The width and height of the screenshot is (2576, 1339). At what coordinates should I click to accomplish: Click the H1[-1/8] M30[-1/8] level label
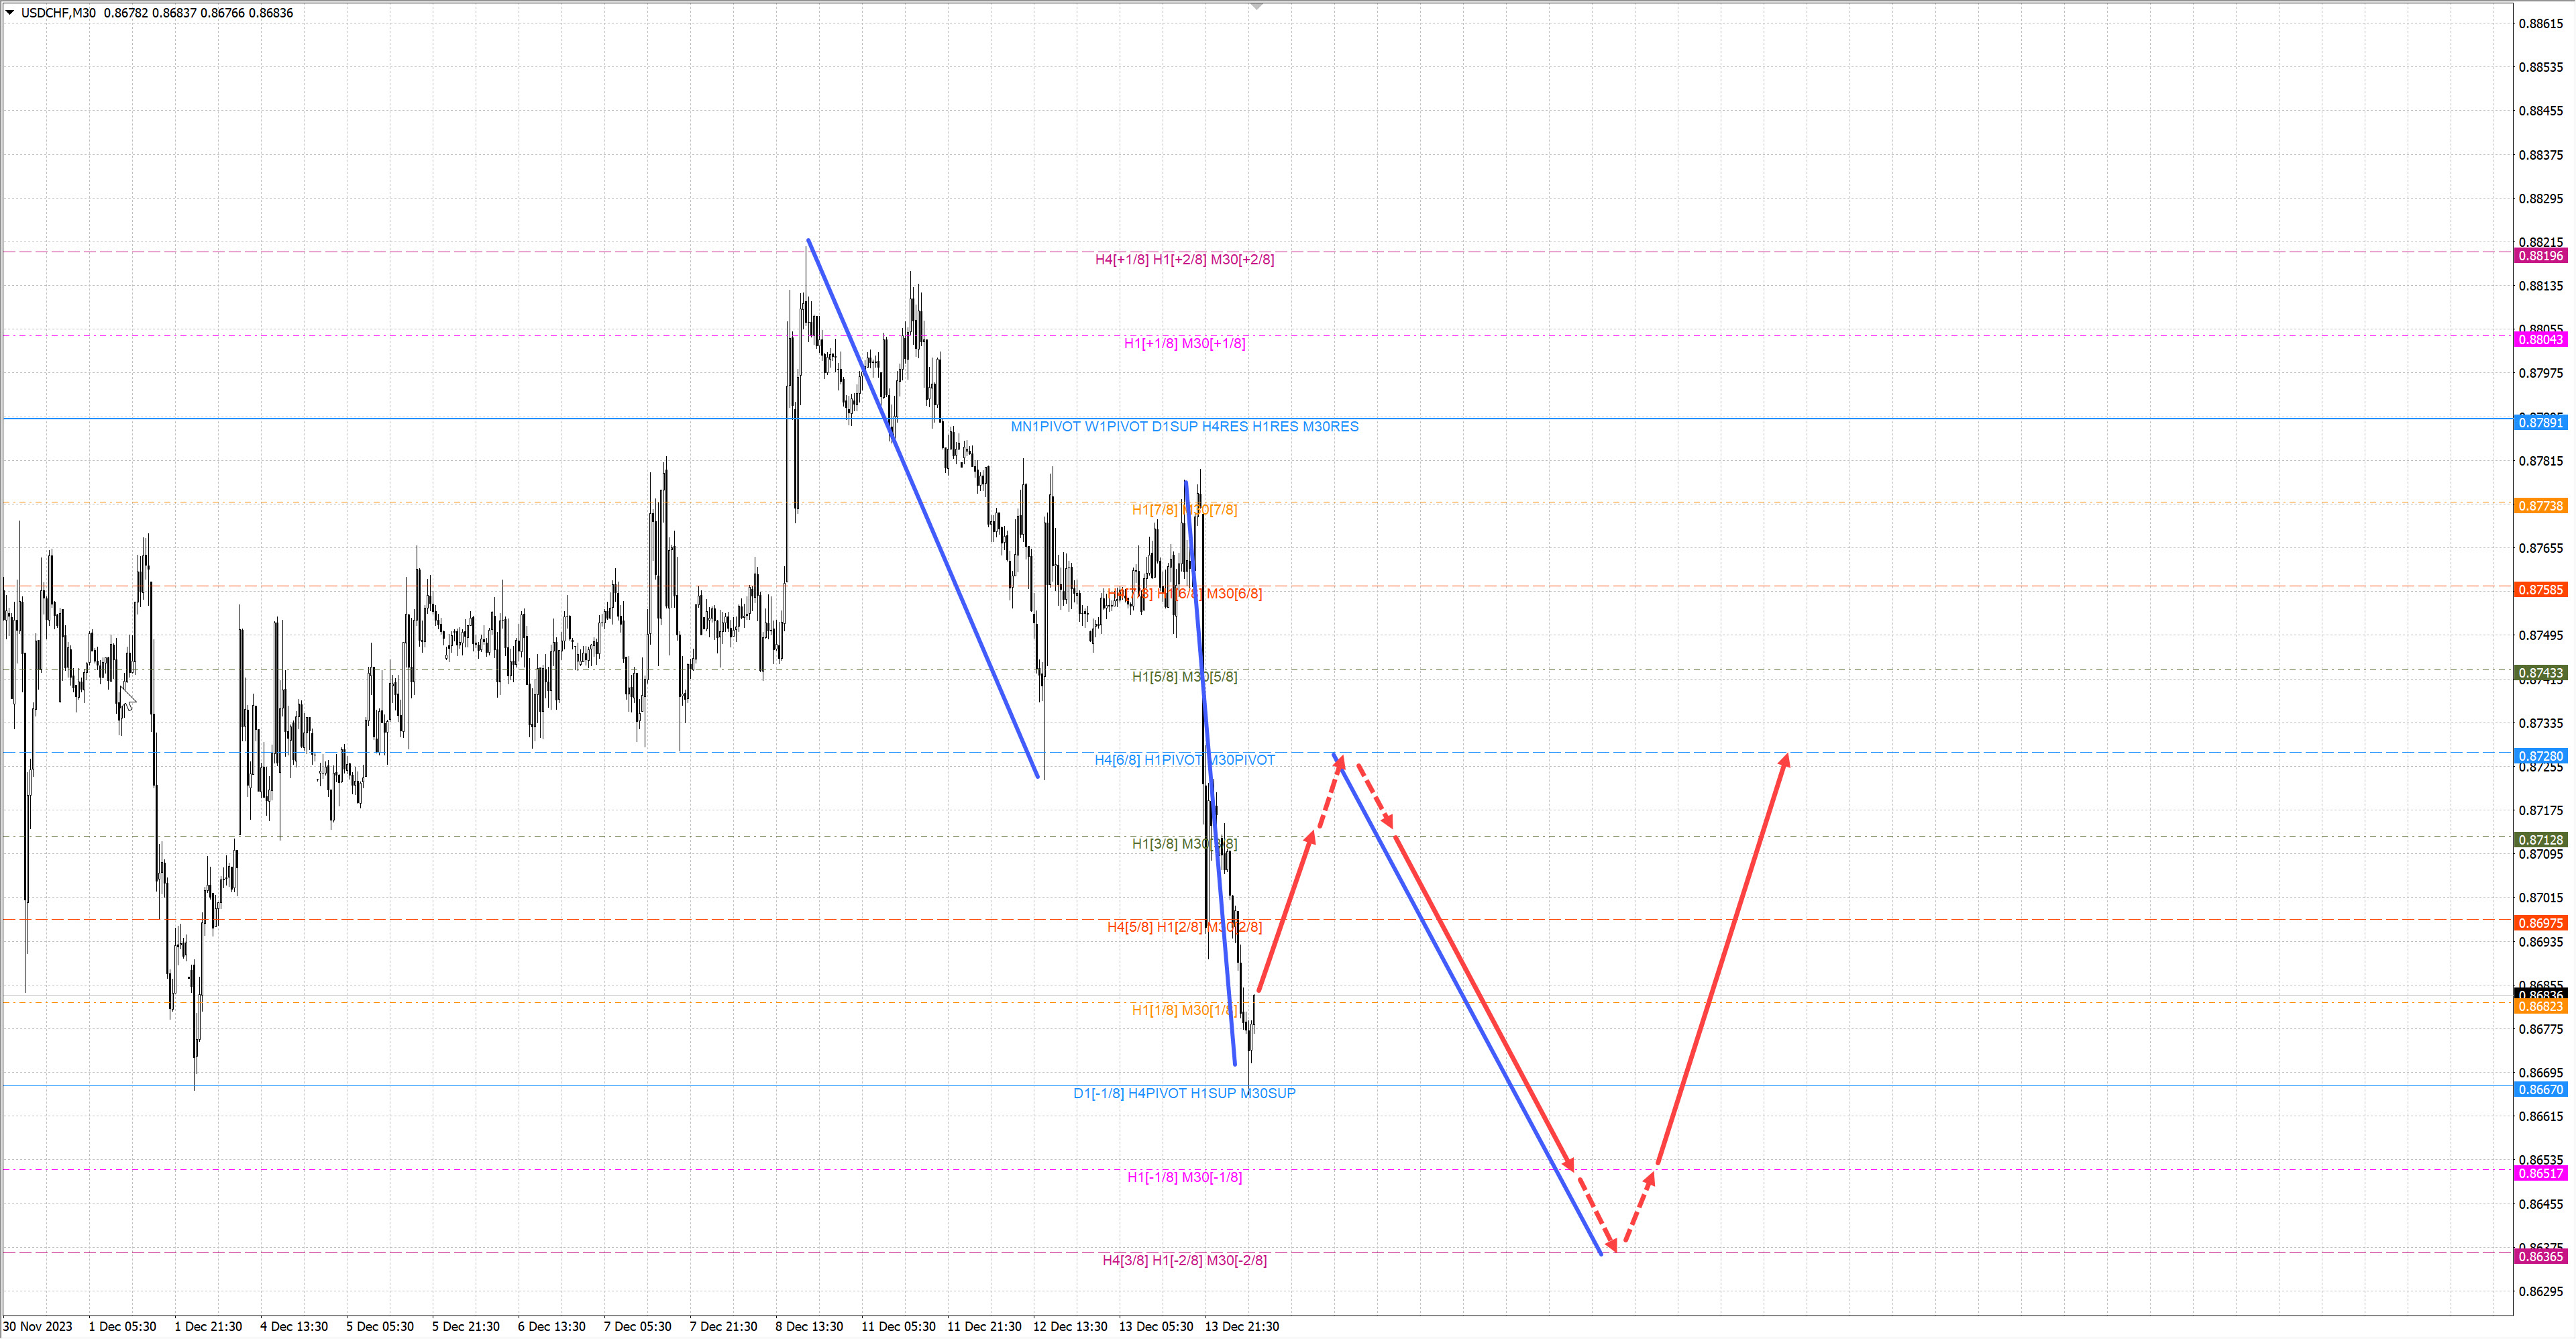point(1184,1177)
